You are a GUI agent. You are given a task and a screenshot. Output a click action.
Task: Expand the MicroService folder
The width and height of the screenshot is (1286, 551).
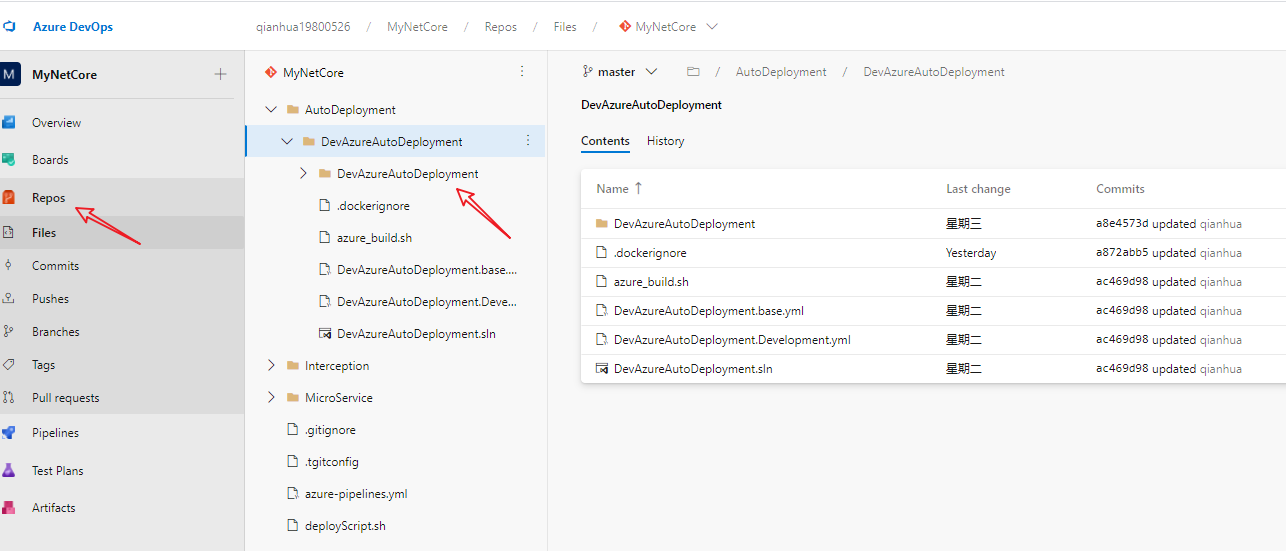(271, 398)
